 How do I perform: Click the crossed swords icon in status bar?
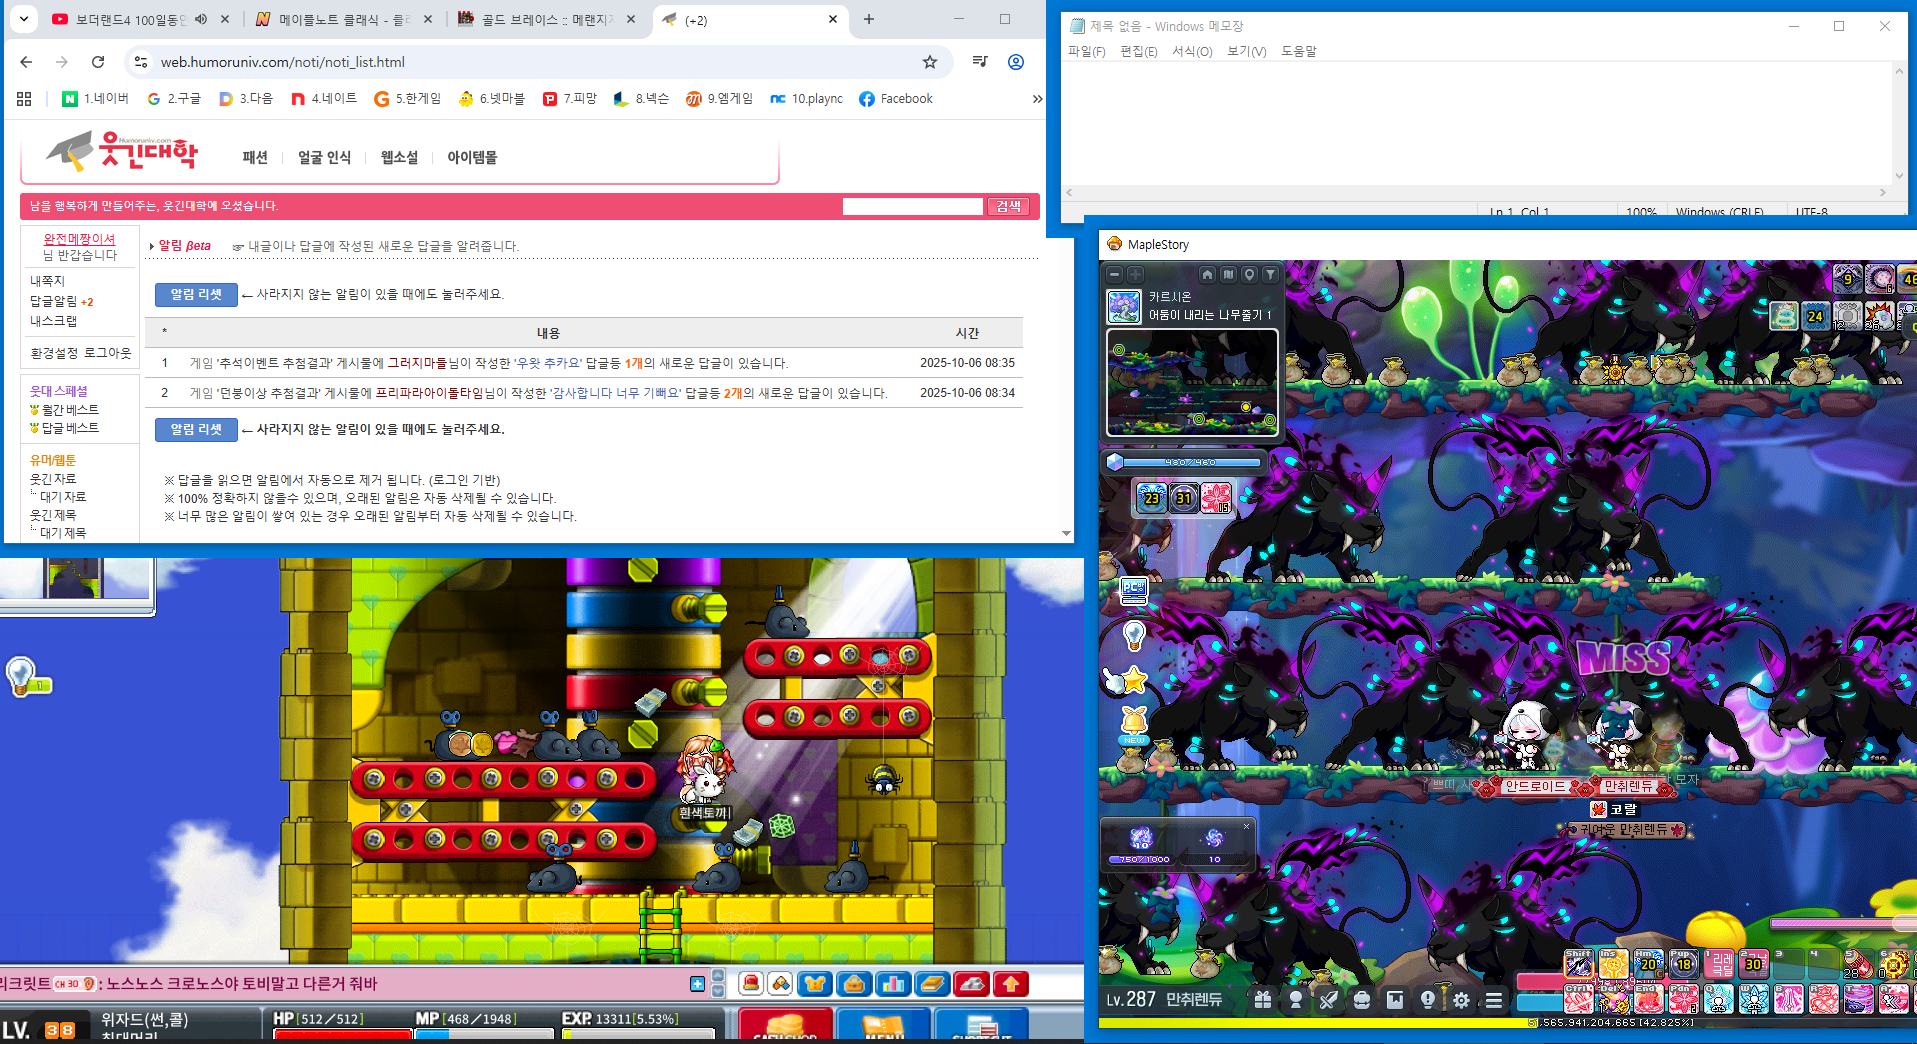click(x=1328, y=999)
